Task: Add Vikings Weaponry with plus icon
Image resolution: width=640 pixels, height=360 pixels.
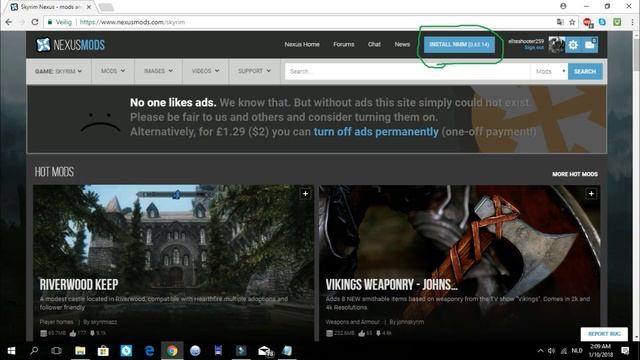Action: click(x=591, y=193)
